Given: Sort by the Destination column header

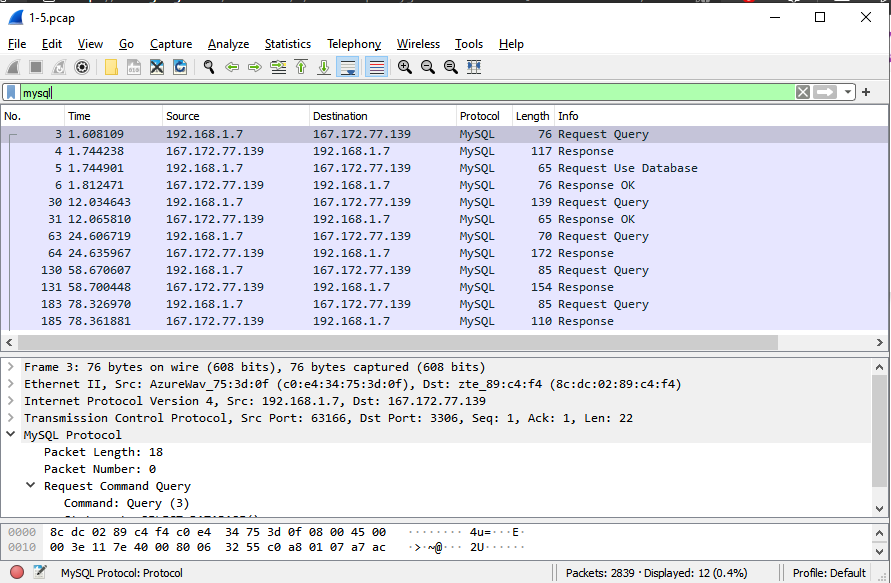Looking at the screenshot, I should point(382,116).
